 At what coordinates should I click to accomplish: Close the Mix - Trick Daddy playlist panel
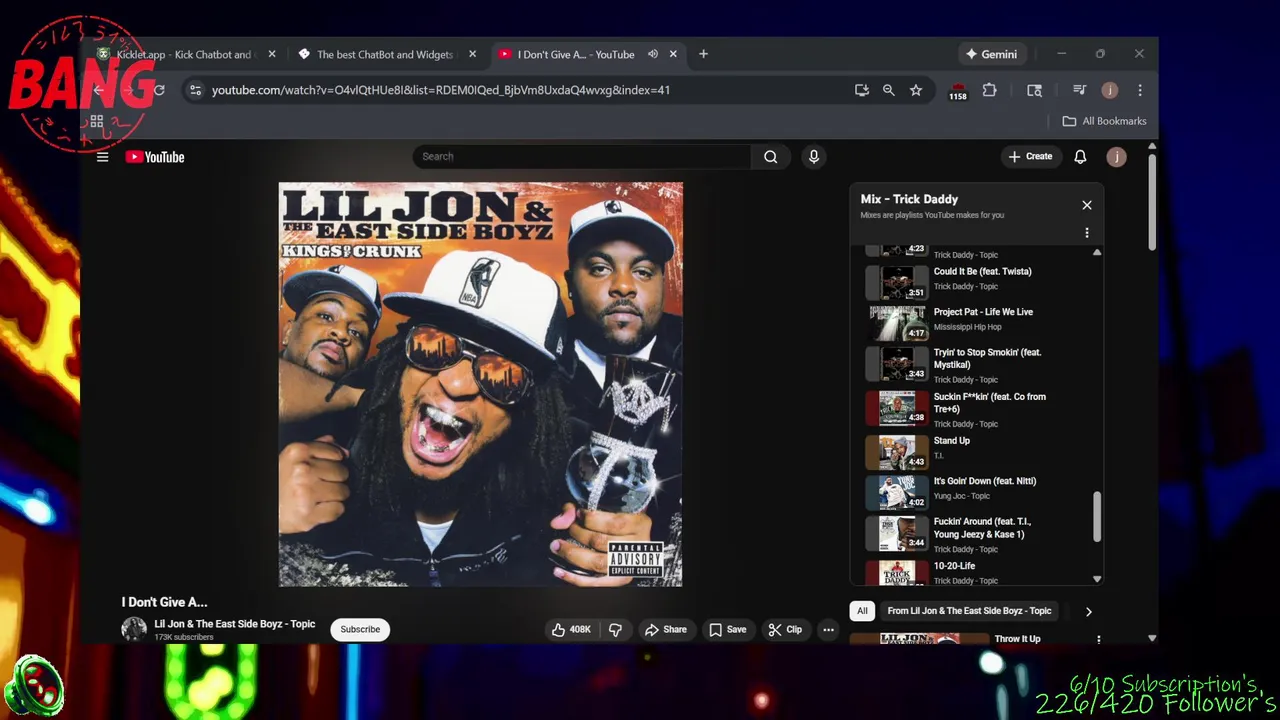tap(1087, 205)
